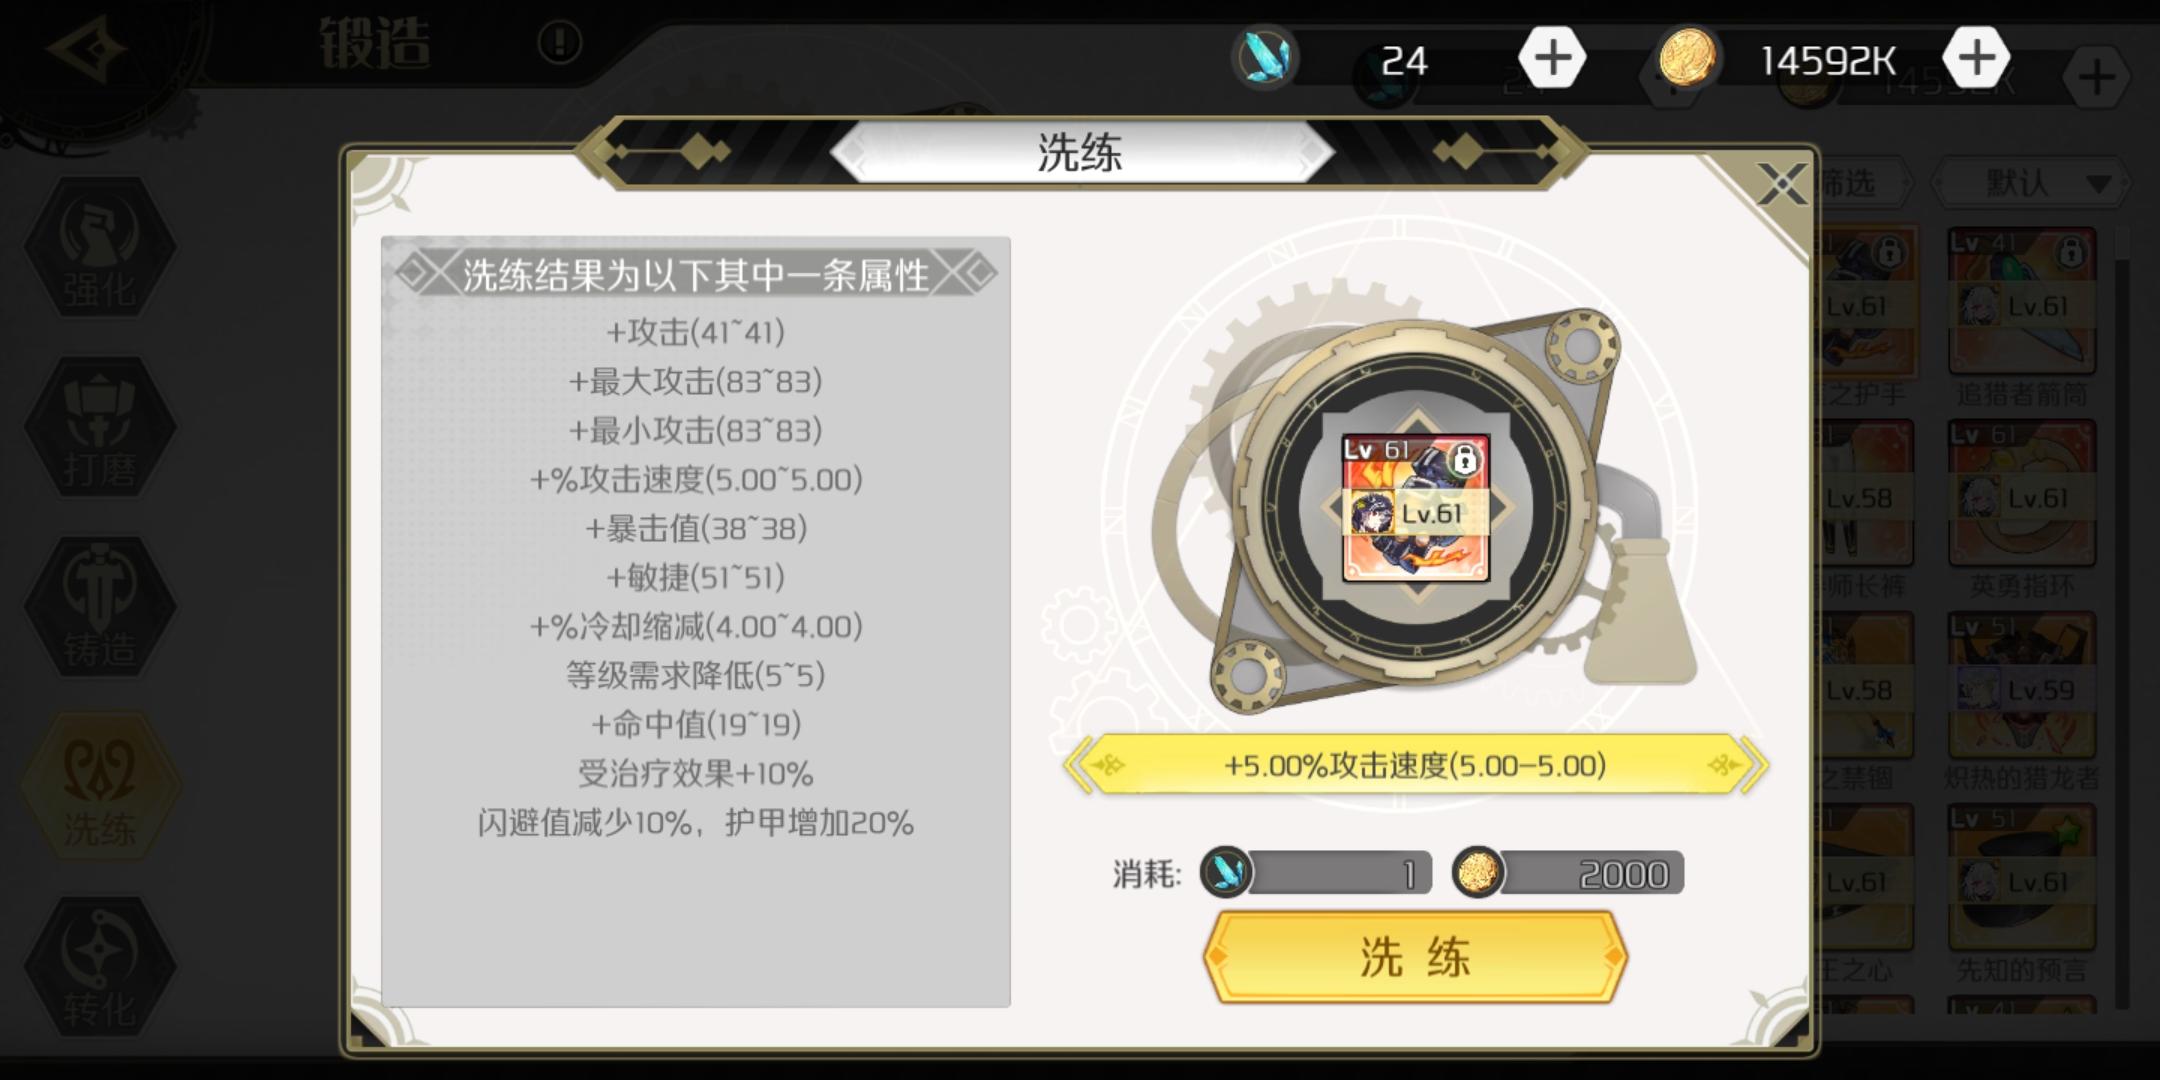This screenshot has width=2160, height=1080.
Task: Select the 强化 enhance sidebar icon
Action: click(x=99, y=249)
